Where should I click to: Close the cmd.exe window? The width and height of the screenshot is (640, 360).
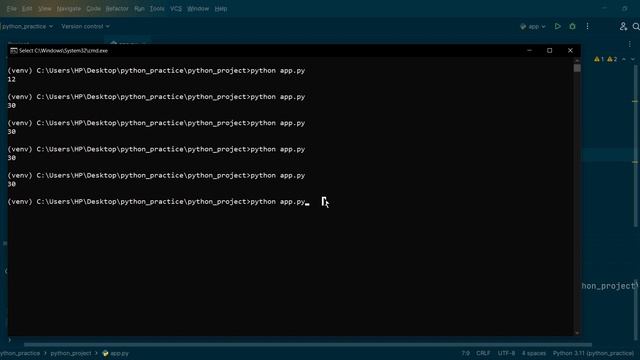[570, 51]
